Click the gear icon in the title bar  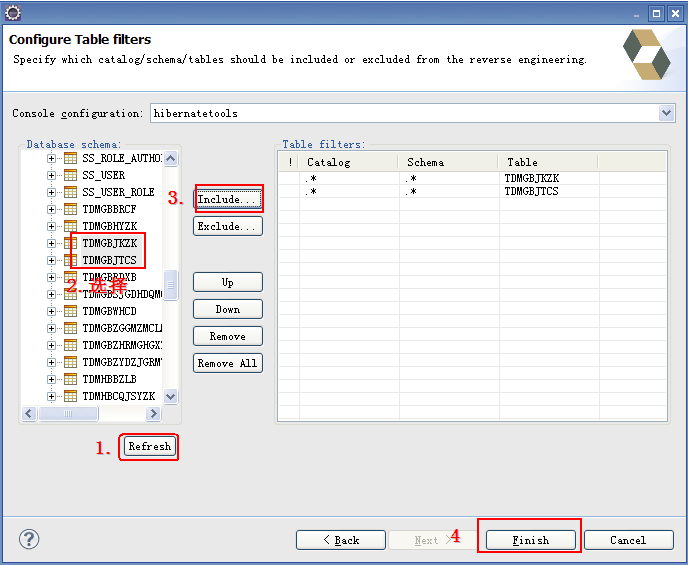pos(13,13)
